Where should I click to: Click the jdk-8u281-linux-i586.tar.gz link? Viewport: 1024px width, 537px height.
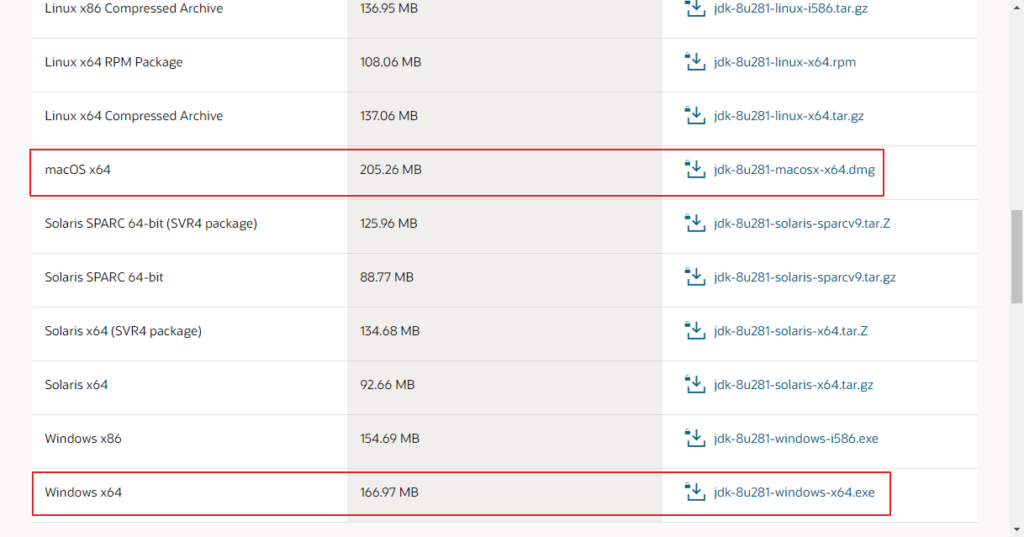point(791,8)
